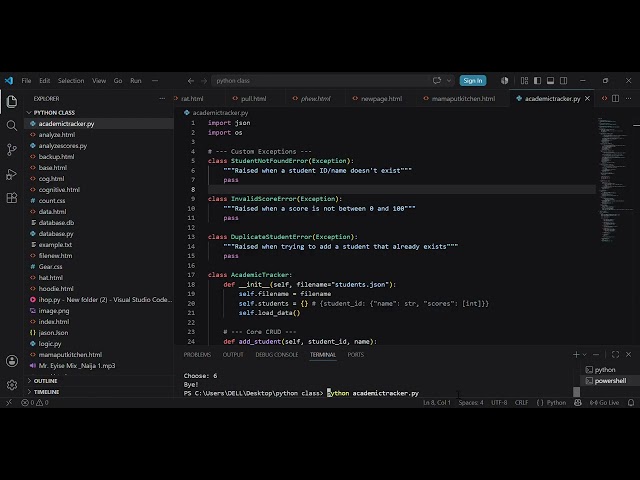
Task: Select the powershell terminal instance
Action: coord(610,381)
